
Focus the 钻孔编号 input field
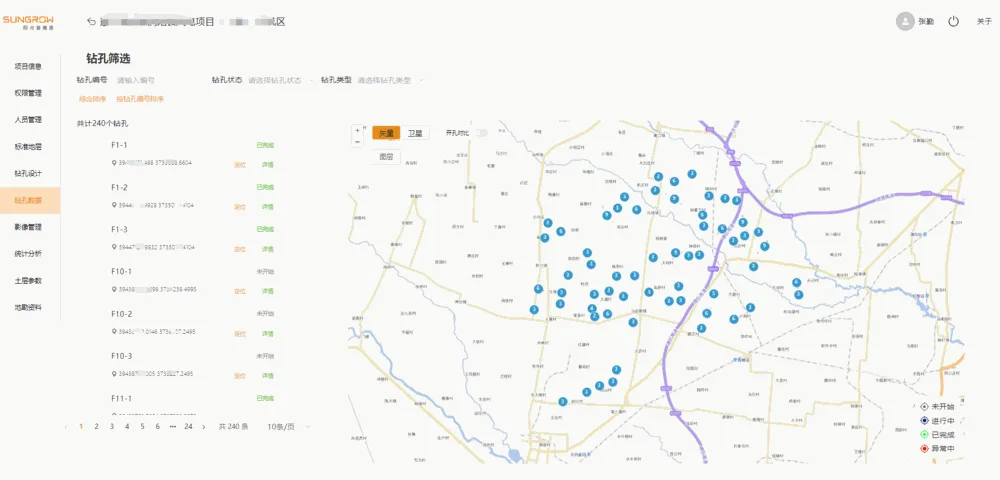point(156,81)
